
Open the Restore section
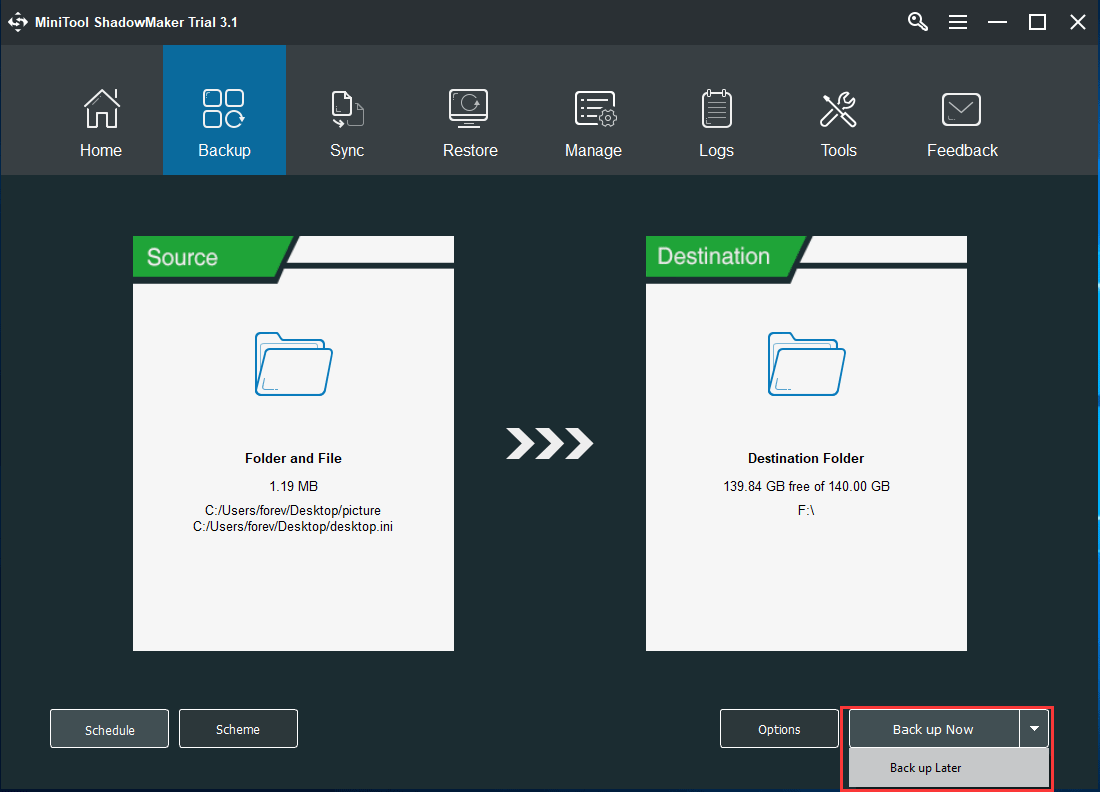(x=470, y=110)
